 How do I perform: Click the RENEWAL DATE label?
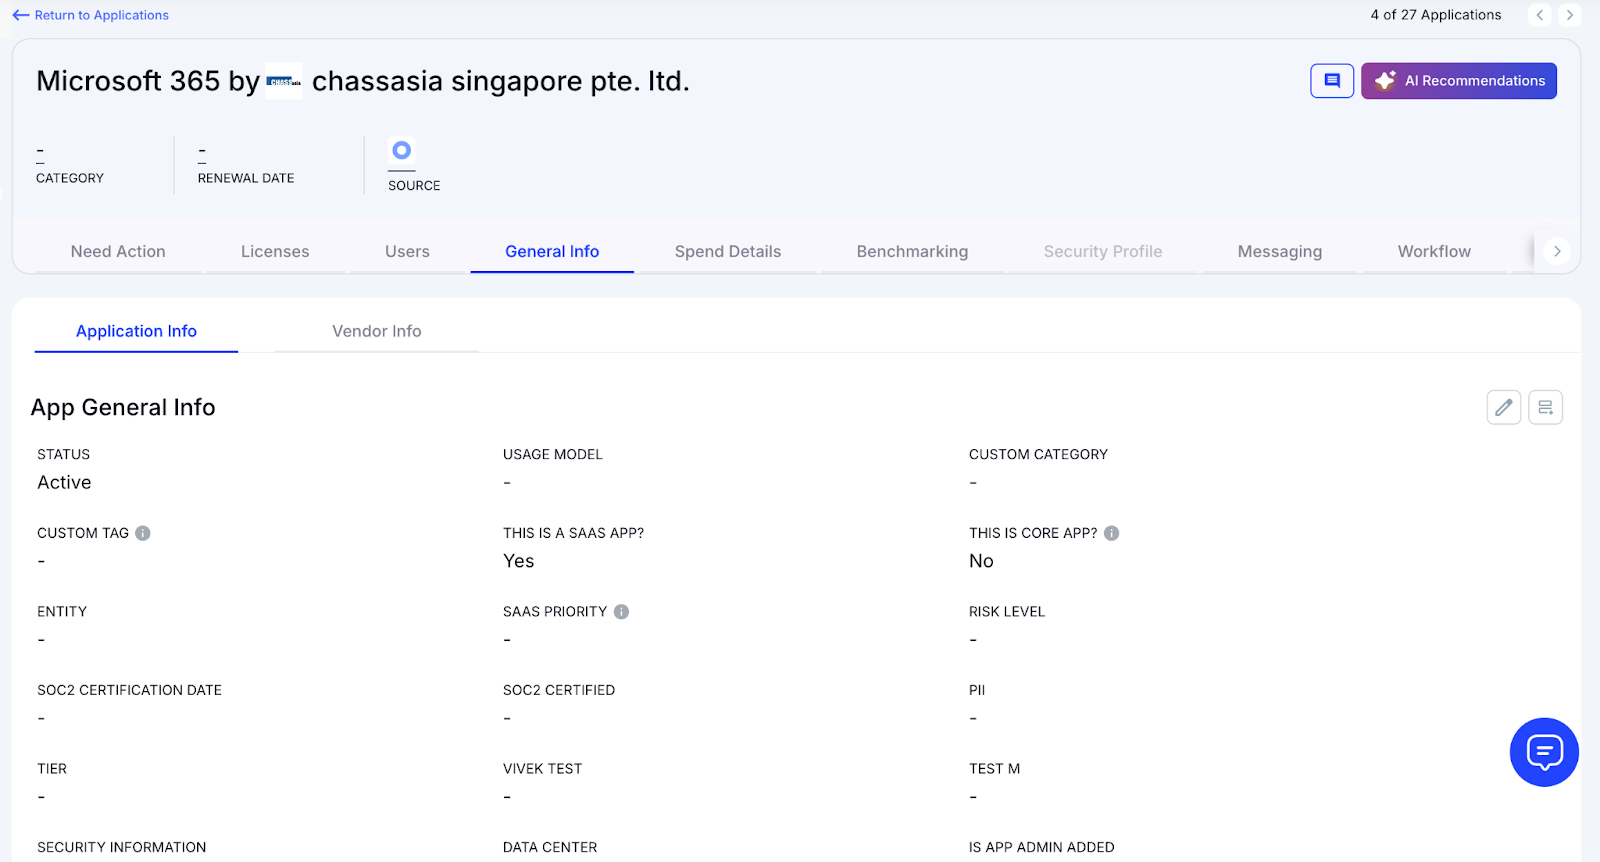(x=246, y=178)
